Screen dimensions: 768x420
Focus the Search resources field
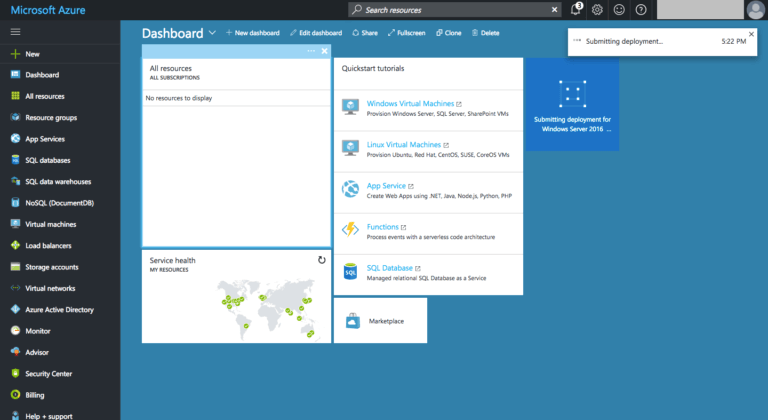tap(454, 10)
